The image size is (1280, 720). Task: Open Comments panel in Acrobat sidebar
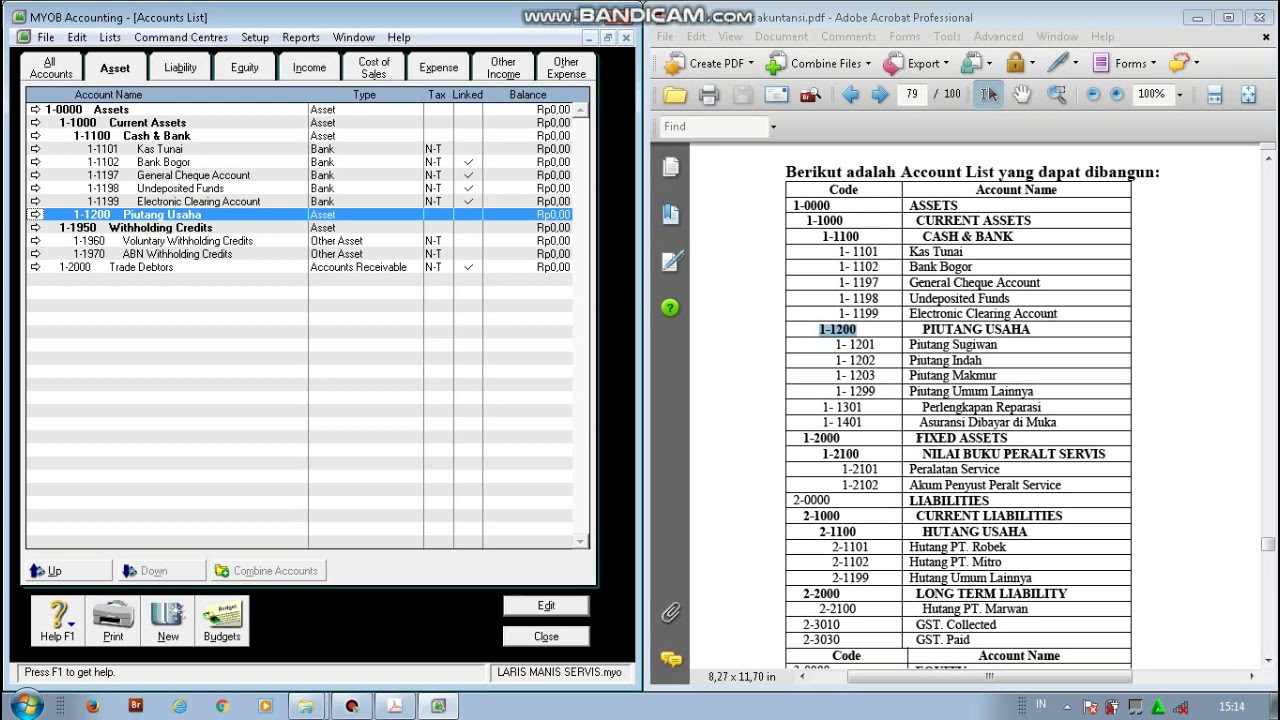[x=671, y=658]
